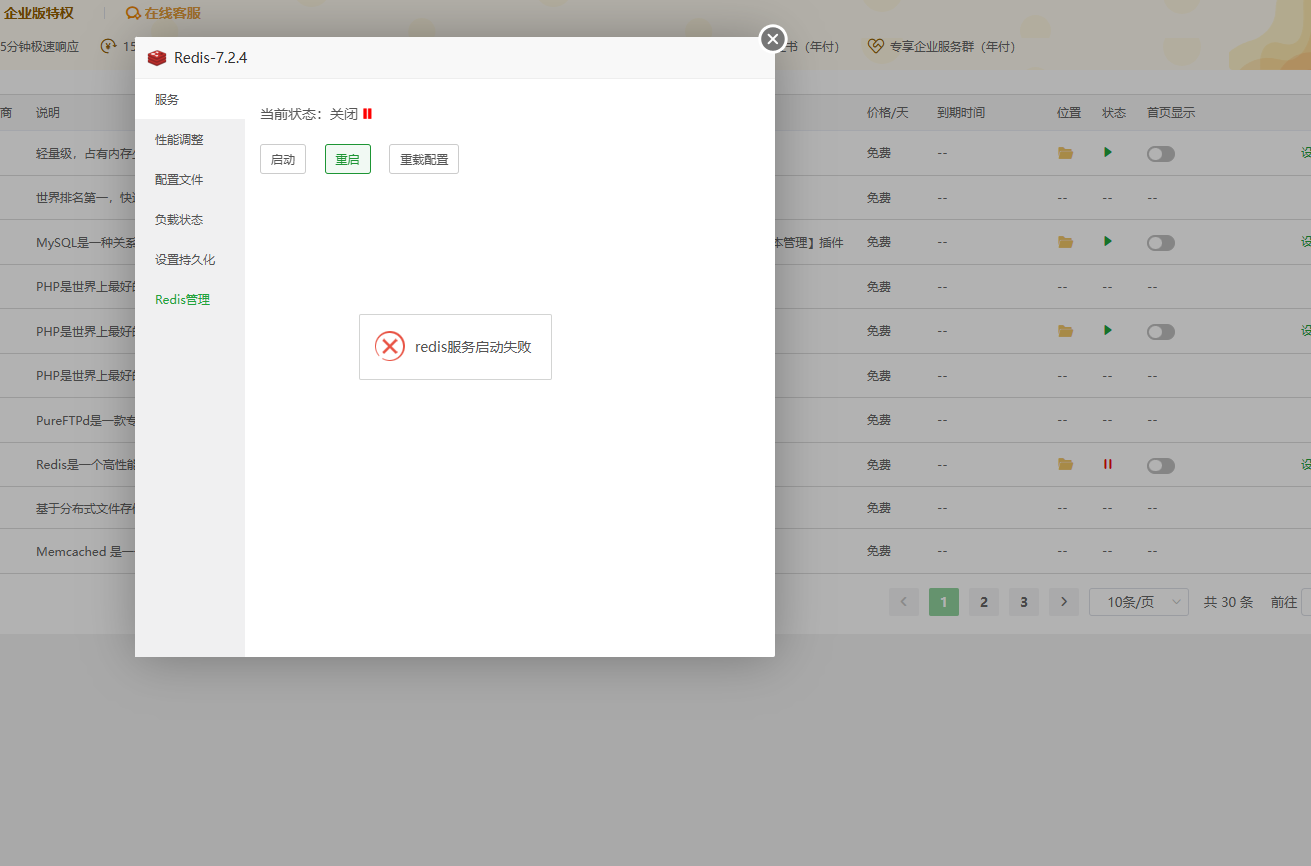This screenshot has width=1311, height=866.
Task: Click green running status icon in MySQL row
Action: [1108, 241]
